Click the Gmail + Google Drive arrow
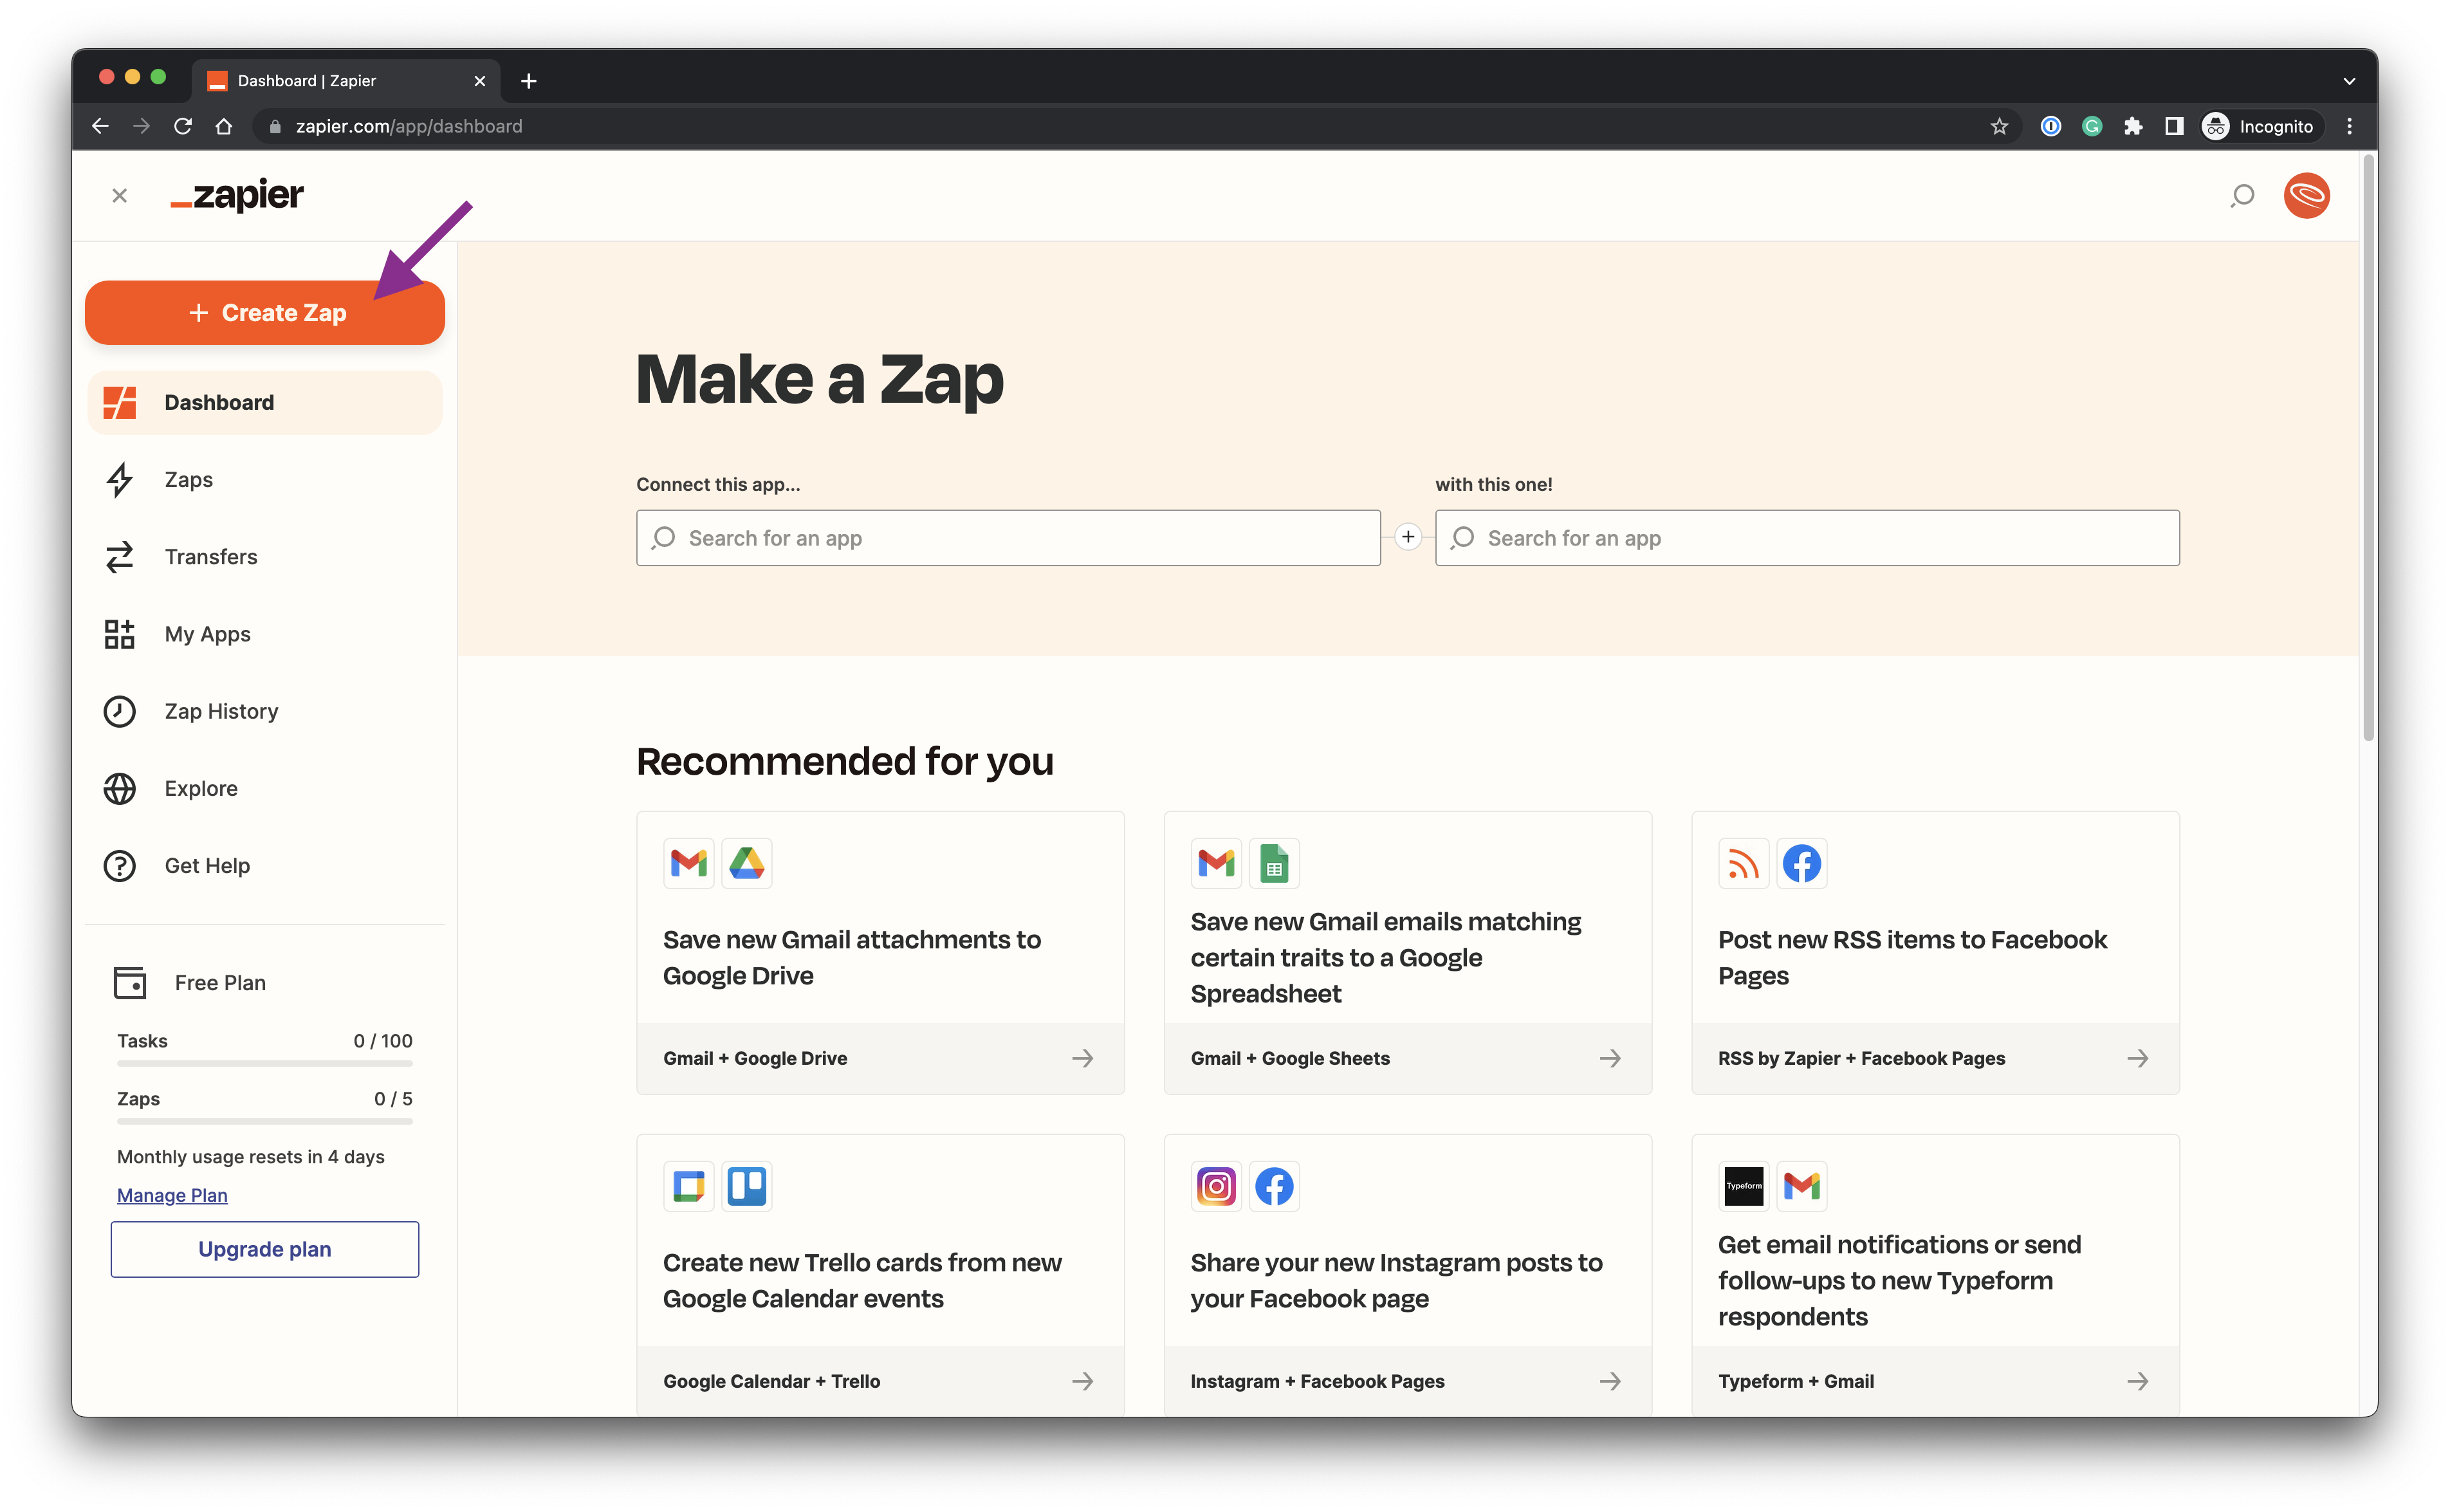Image resolution: width=2450 pixels, height=1512 pixels. 1082,1058
